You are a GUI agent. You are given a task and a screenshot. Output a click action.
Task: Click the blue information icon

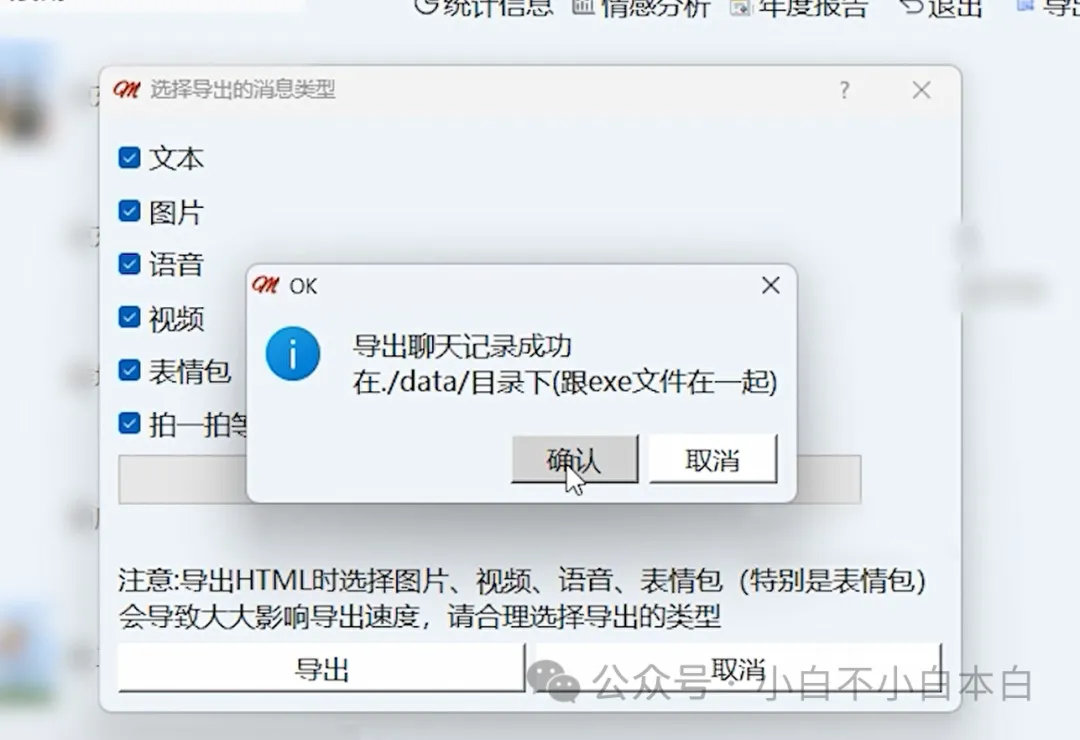click(293, 353)
